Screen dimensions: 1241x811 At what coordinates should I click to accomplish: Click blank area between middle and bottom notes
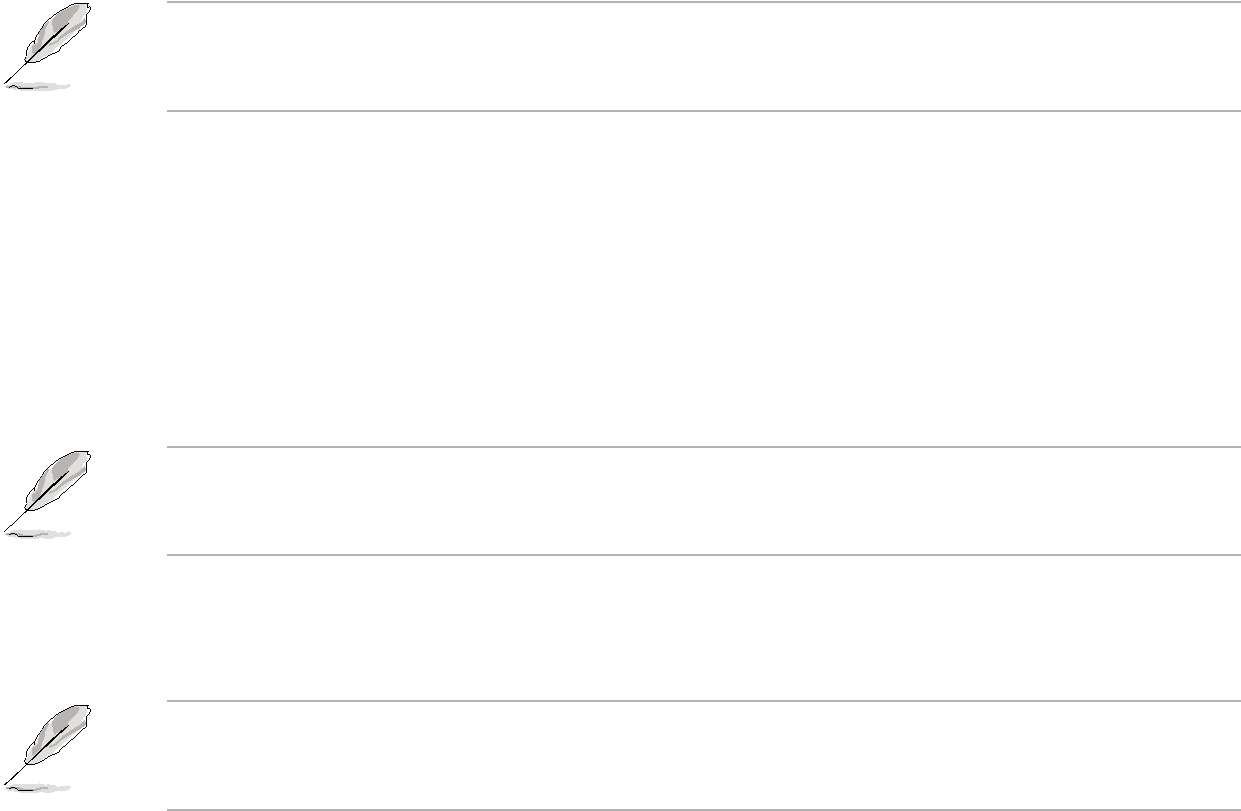(620, 628)
